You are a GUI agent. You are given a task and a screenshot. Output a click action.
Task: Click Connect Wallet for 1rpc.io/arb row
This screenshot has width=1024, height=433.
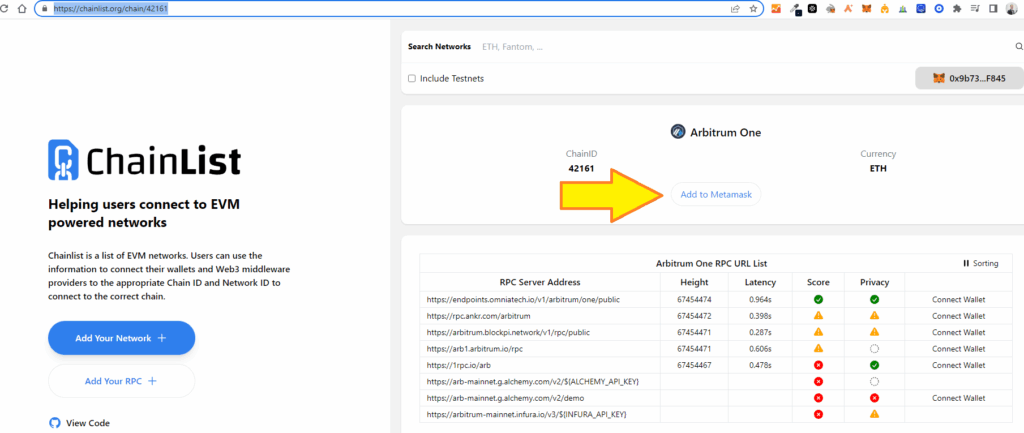coord(959,365)
